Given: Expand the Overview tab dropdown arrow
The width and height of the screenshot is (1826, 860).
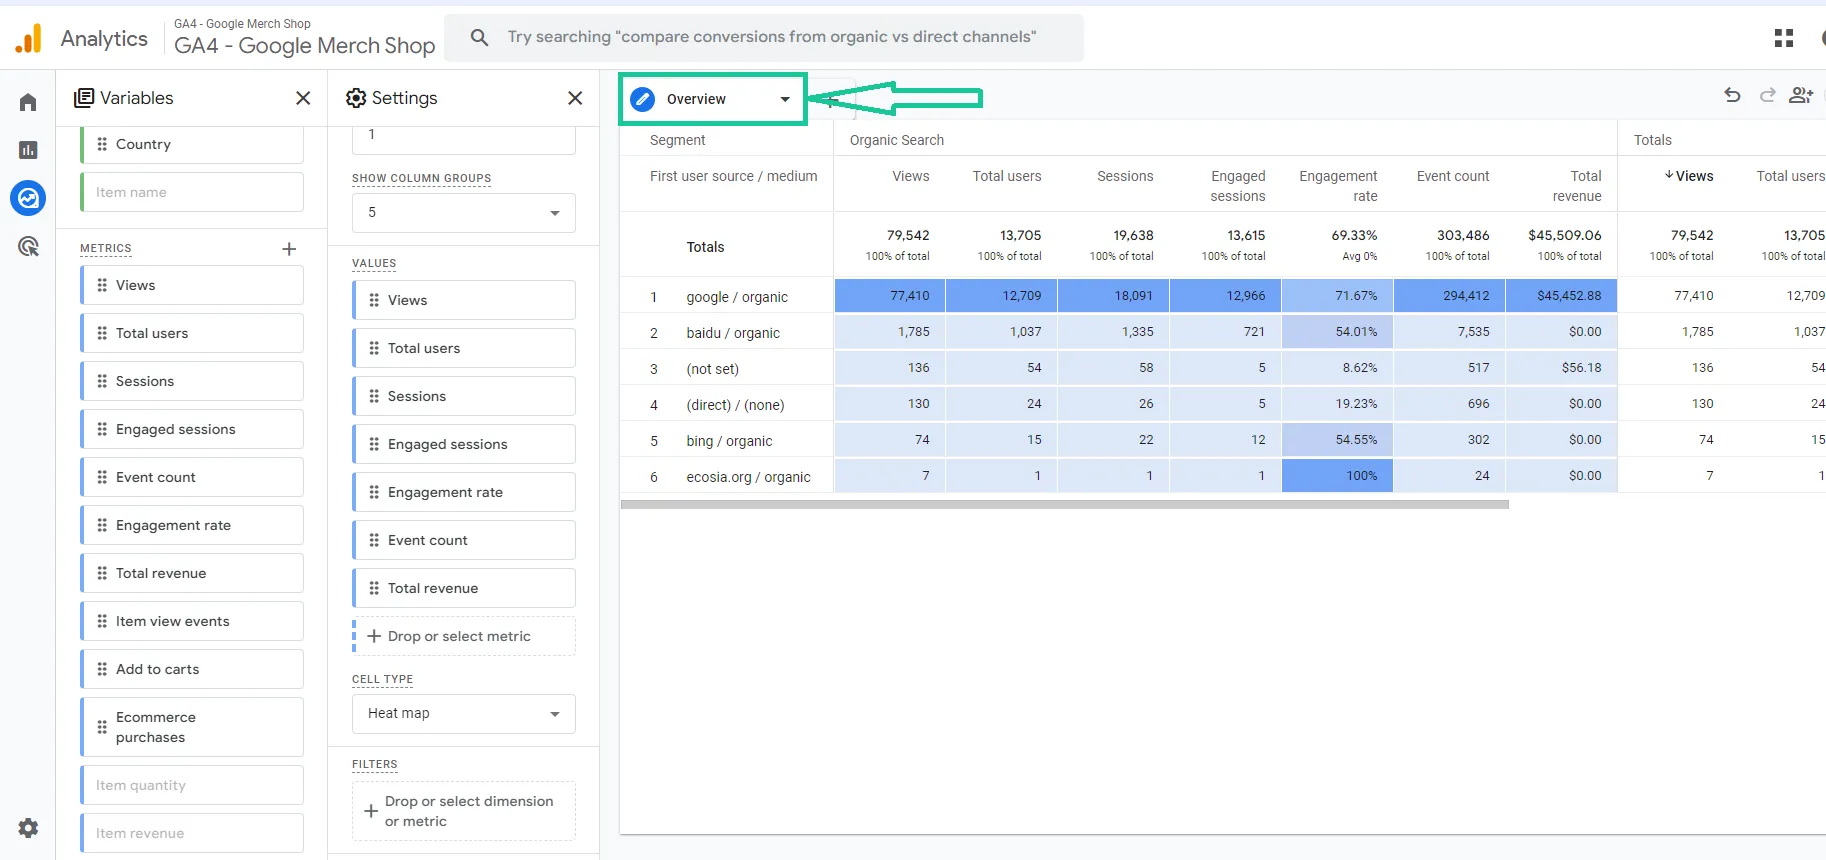Looking at the screenshot, I should pyautogui.click(x=785, y=99).
